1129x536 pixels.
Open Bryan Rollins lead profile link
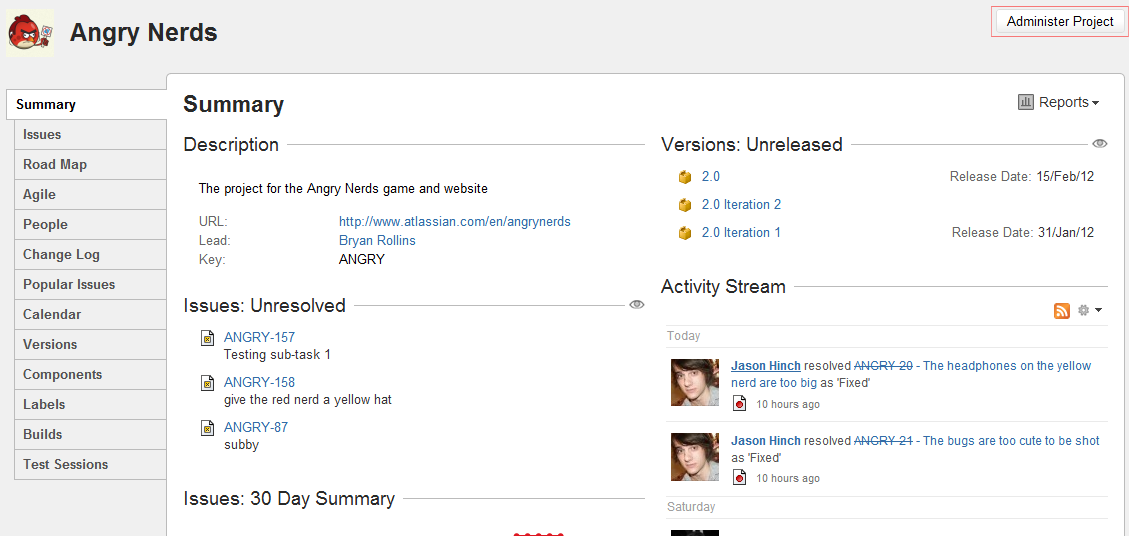tap(377, 241)
